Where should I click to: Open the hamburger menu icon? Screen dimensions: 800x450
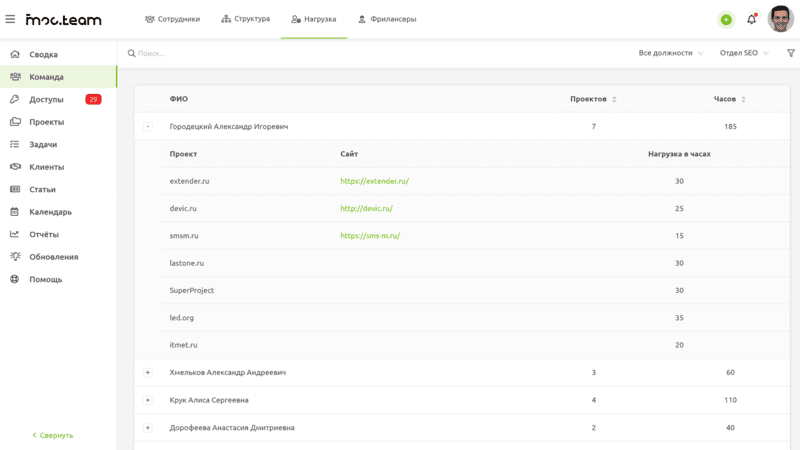click(x=10, y=19)
